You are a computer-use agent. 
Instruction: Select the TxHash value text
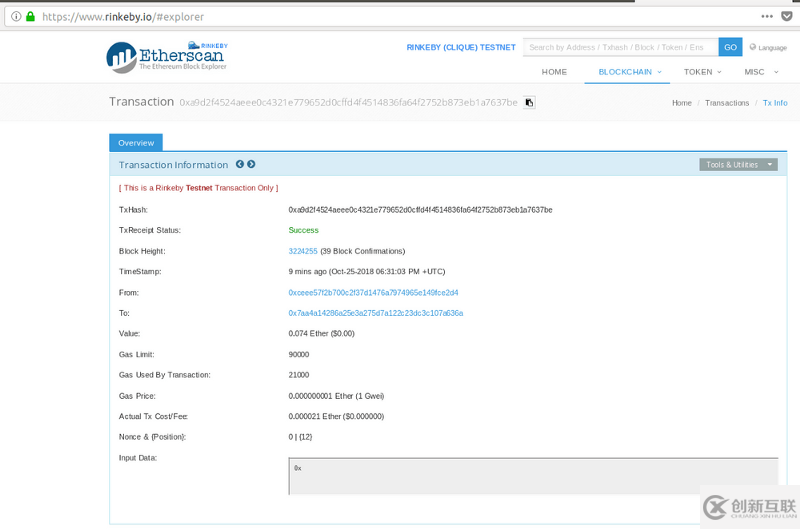[420, 210]
